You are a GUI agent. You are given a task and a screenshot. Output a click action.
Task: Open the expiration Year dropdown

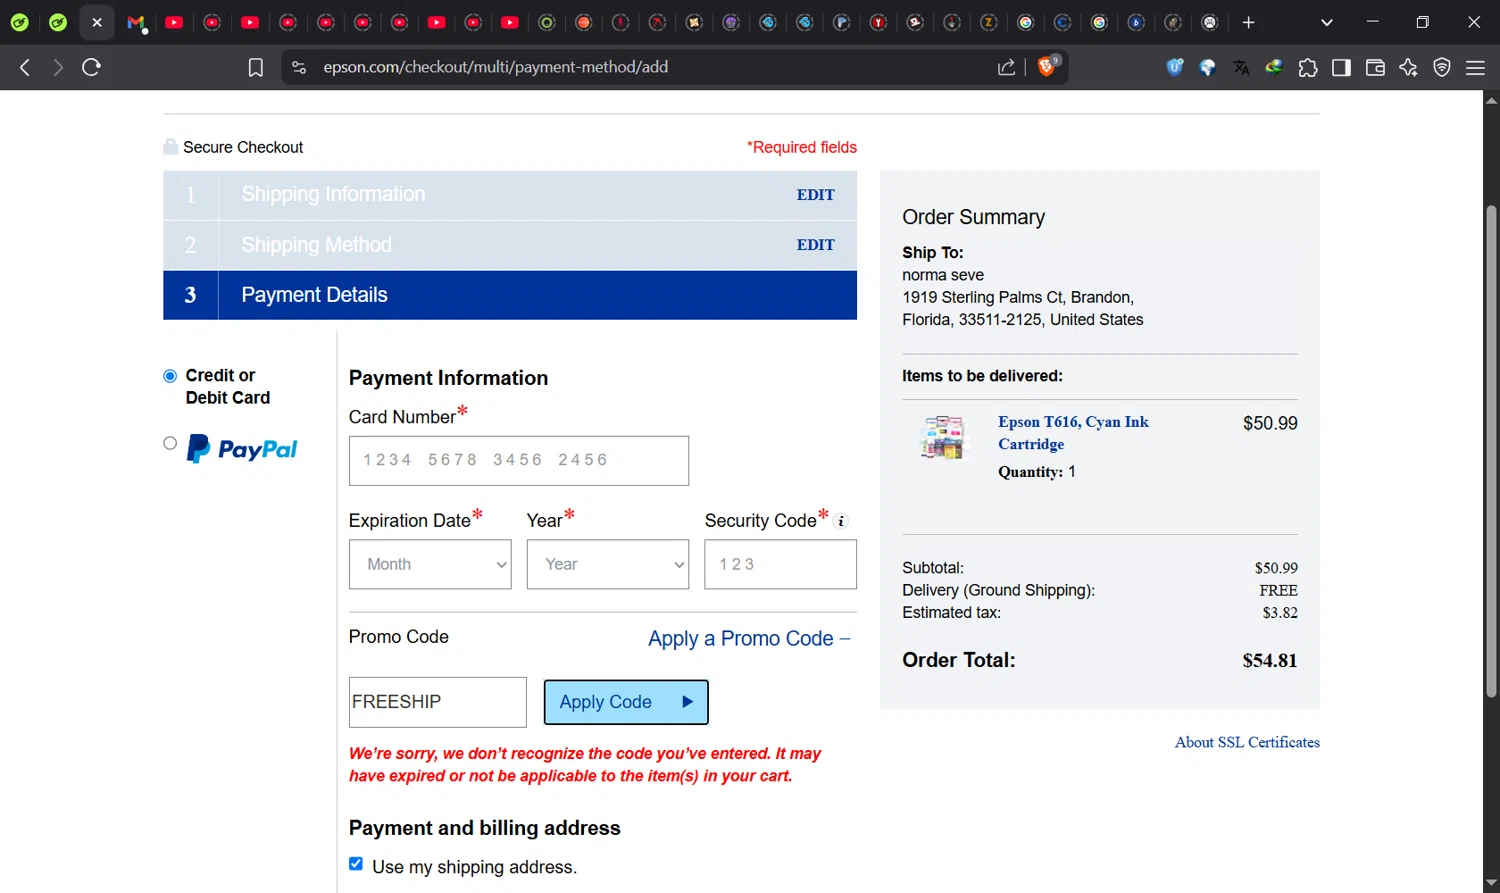tap(608, 564)
